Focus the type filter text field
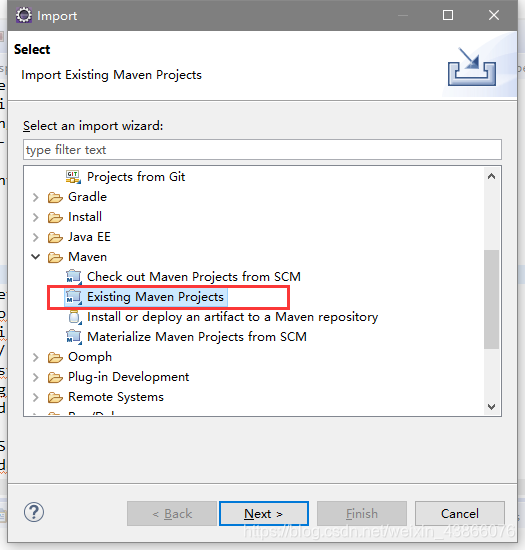This screenshot has width=525, height=550. [x=262, y=150]
